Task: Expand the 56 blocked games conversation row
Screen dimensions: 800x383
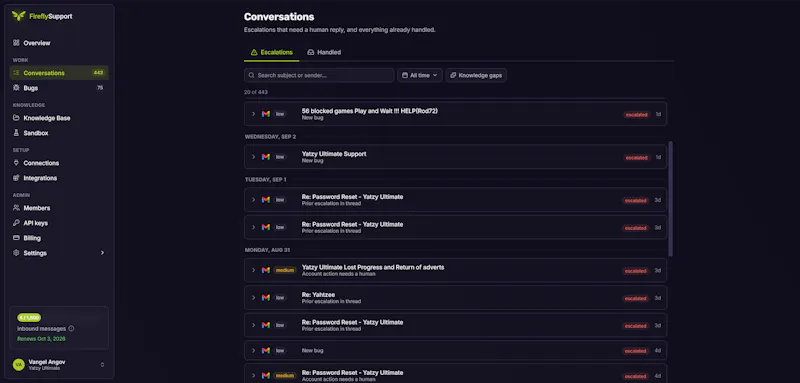Action: [254, 114]
